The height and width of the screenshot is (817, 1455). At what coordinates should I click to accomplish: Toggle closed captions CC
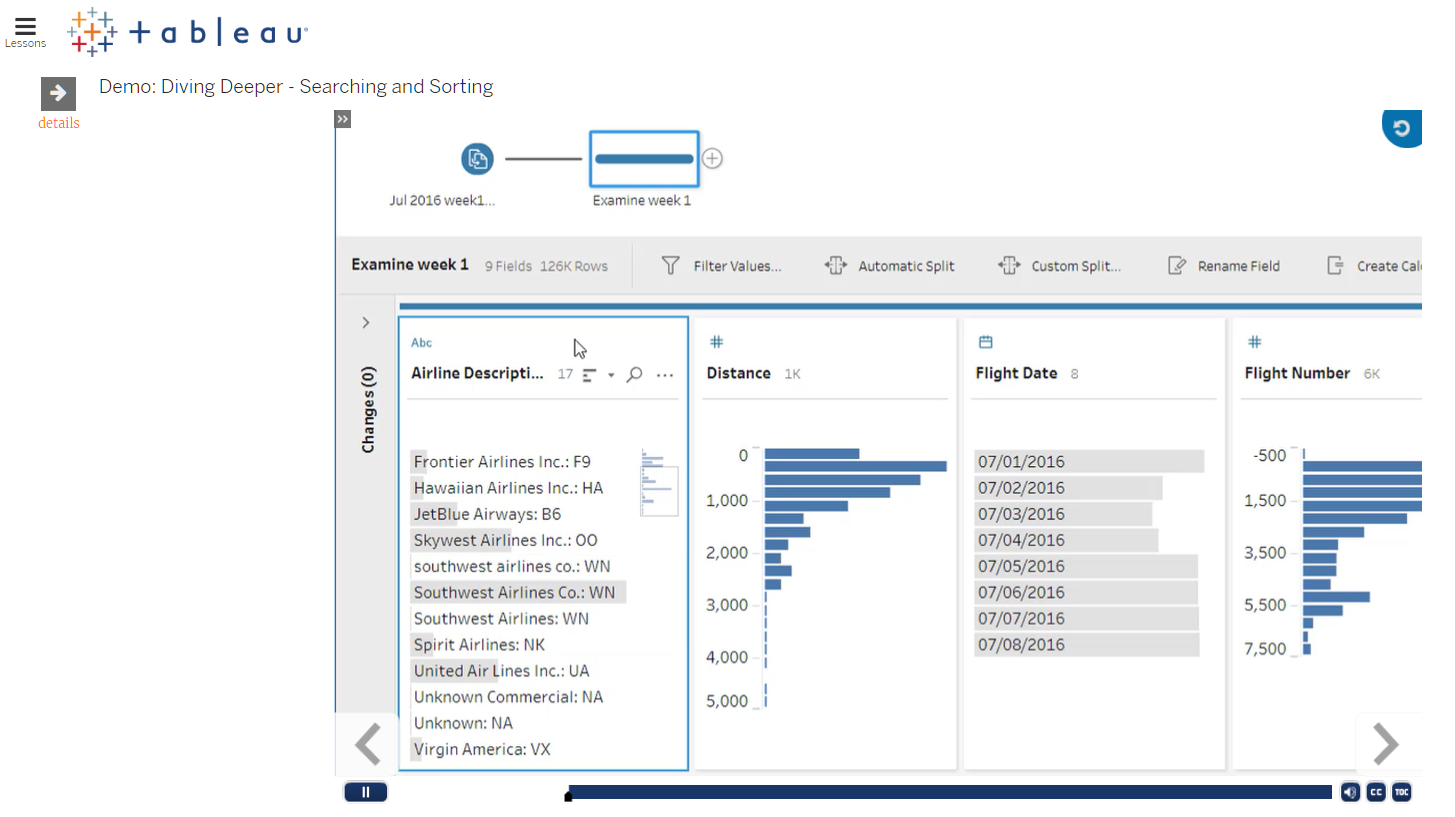tap(1376, 792)
